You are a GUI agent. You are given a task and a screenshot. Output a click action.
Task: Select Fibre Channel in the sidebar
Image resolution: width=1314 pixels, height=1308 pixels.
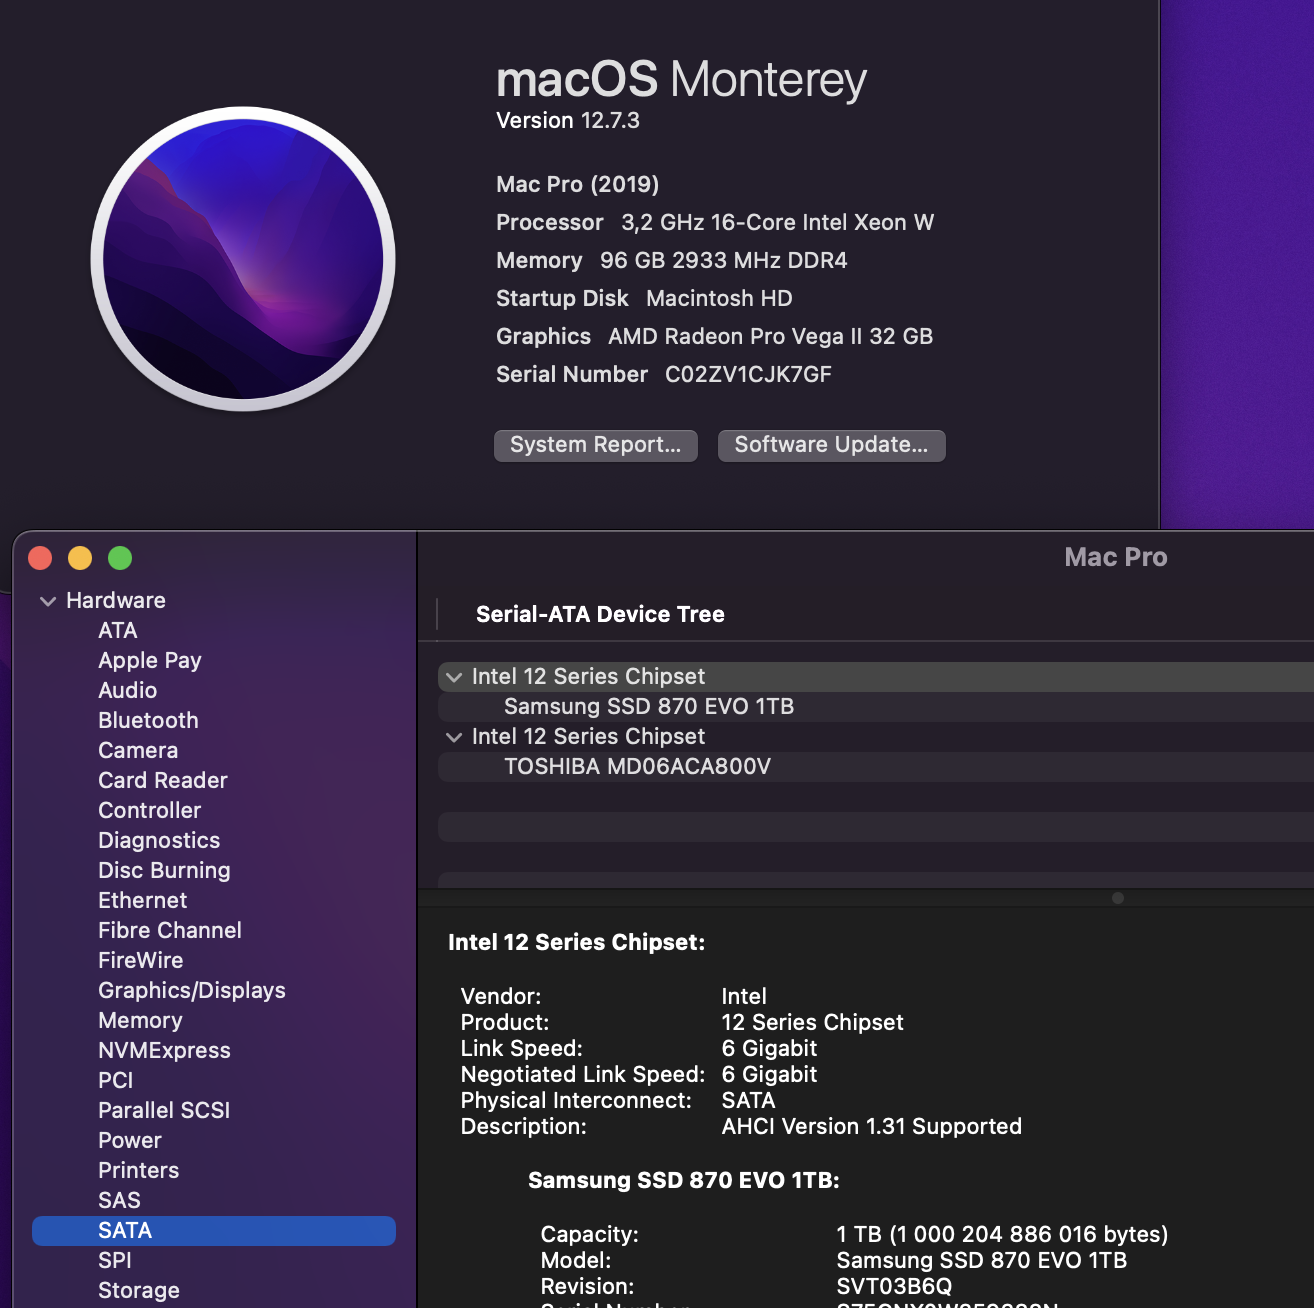[170, 931]
